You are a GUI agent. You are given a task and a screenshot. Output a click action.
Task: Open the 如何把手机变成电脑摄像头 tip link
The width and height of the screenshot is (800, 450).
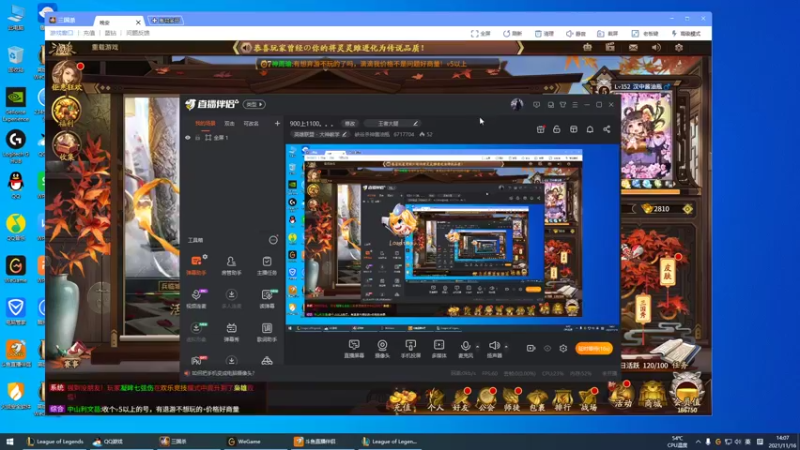pyautogui.click(x=222, y=373)
